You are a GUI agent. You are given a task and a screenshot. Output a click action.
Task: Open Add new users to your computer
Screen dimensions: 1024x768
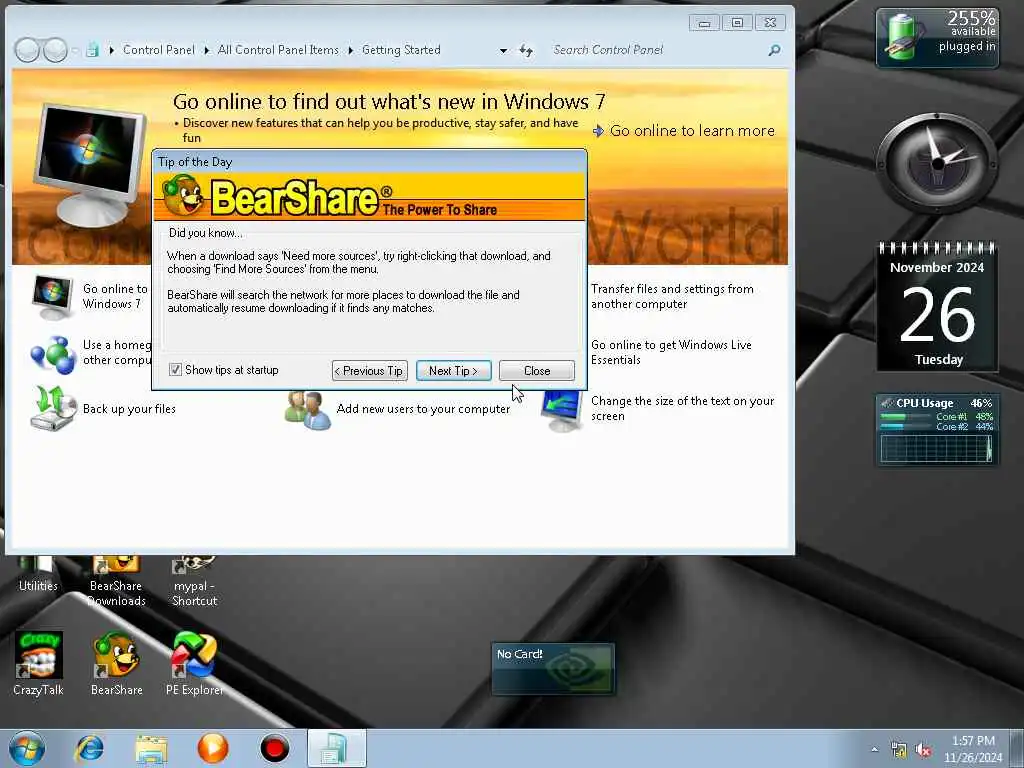tap(423, 409)
